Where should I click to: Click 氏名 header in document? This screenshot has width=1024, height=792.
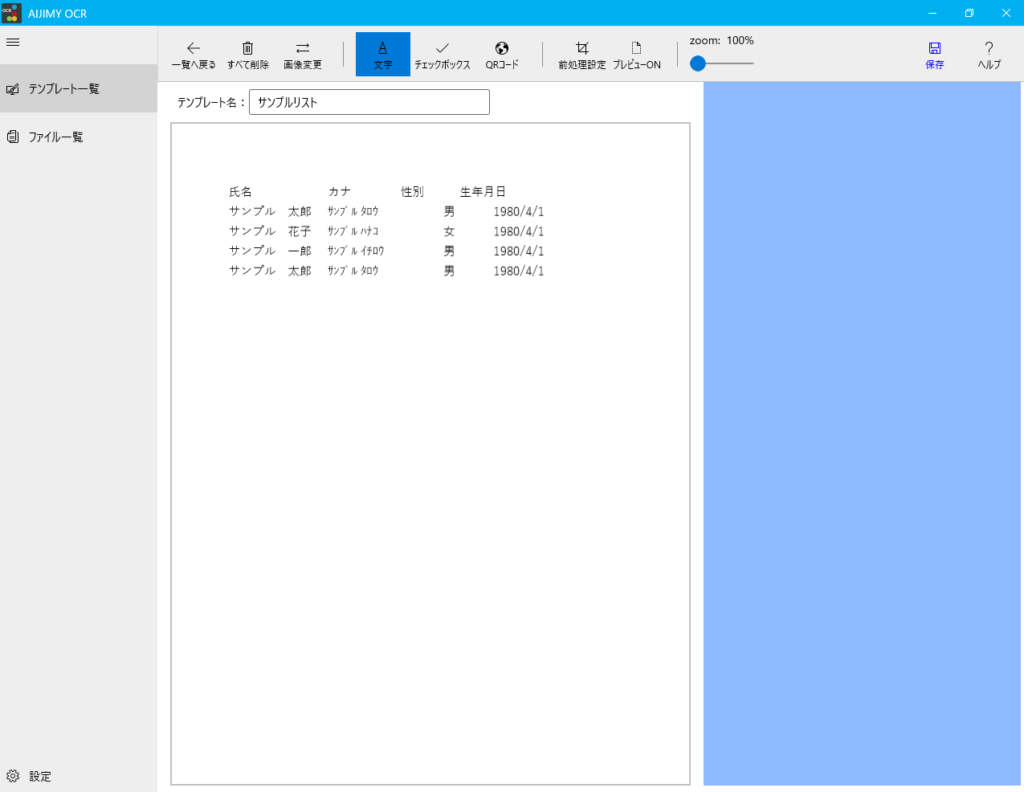tap(240, 192)
